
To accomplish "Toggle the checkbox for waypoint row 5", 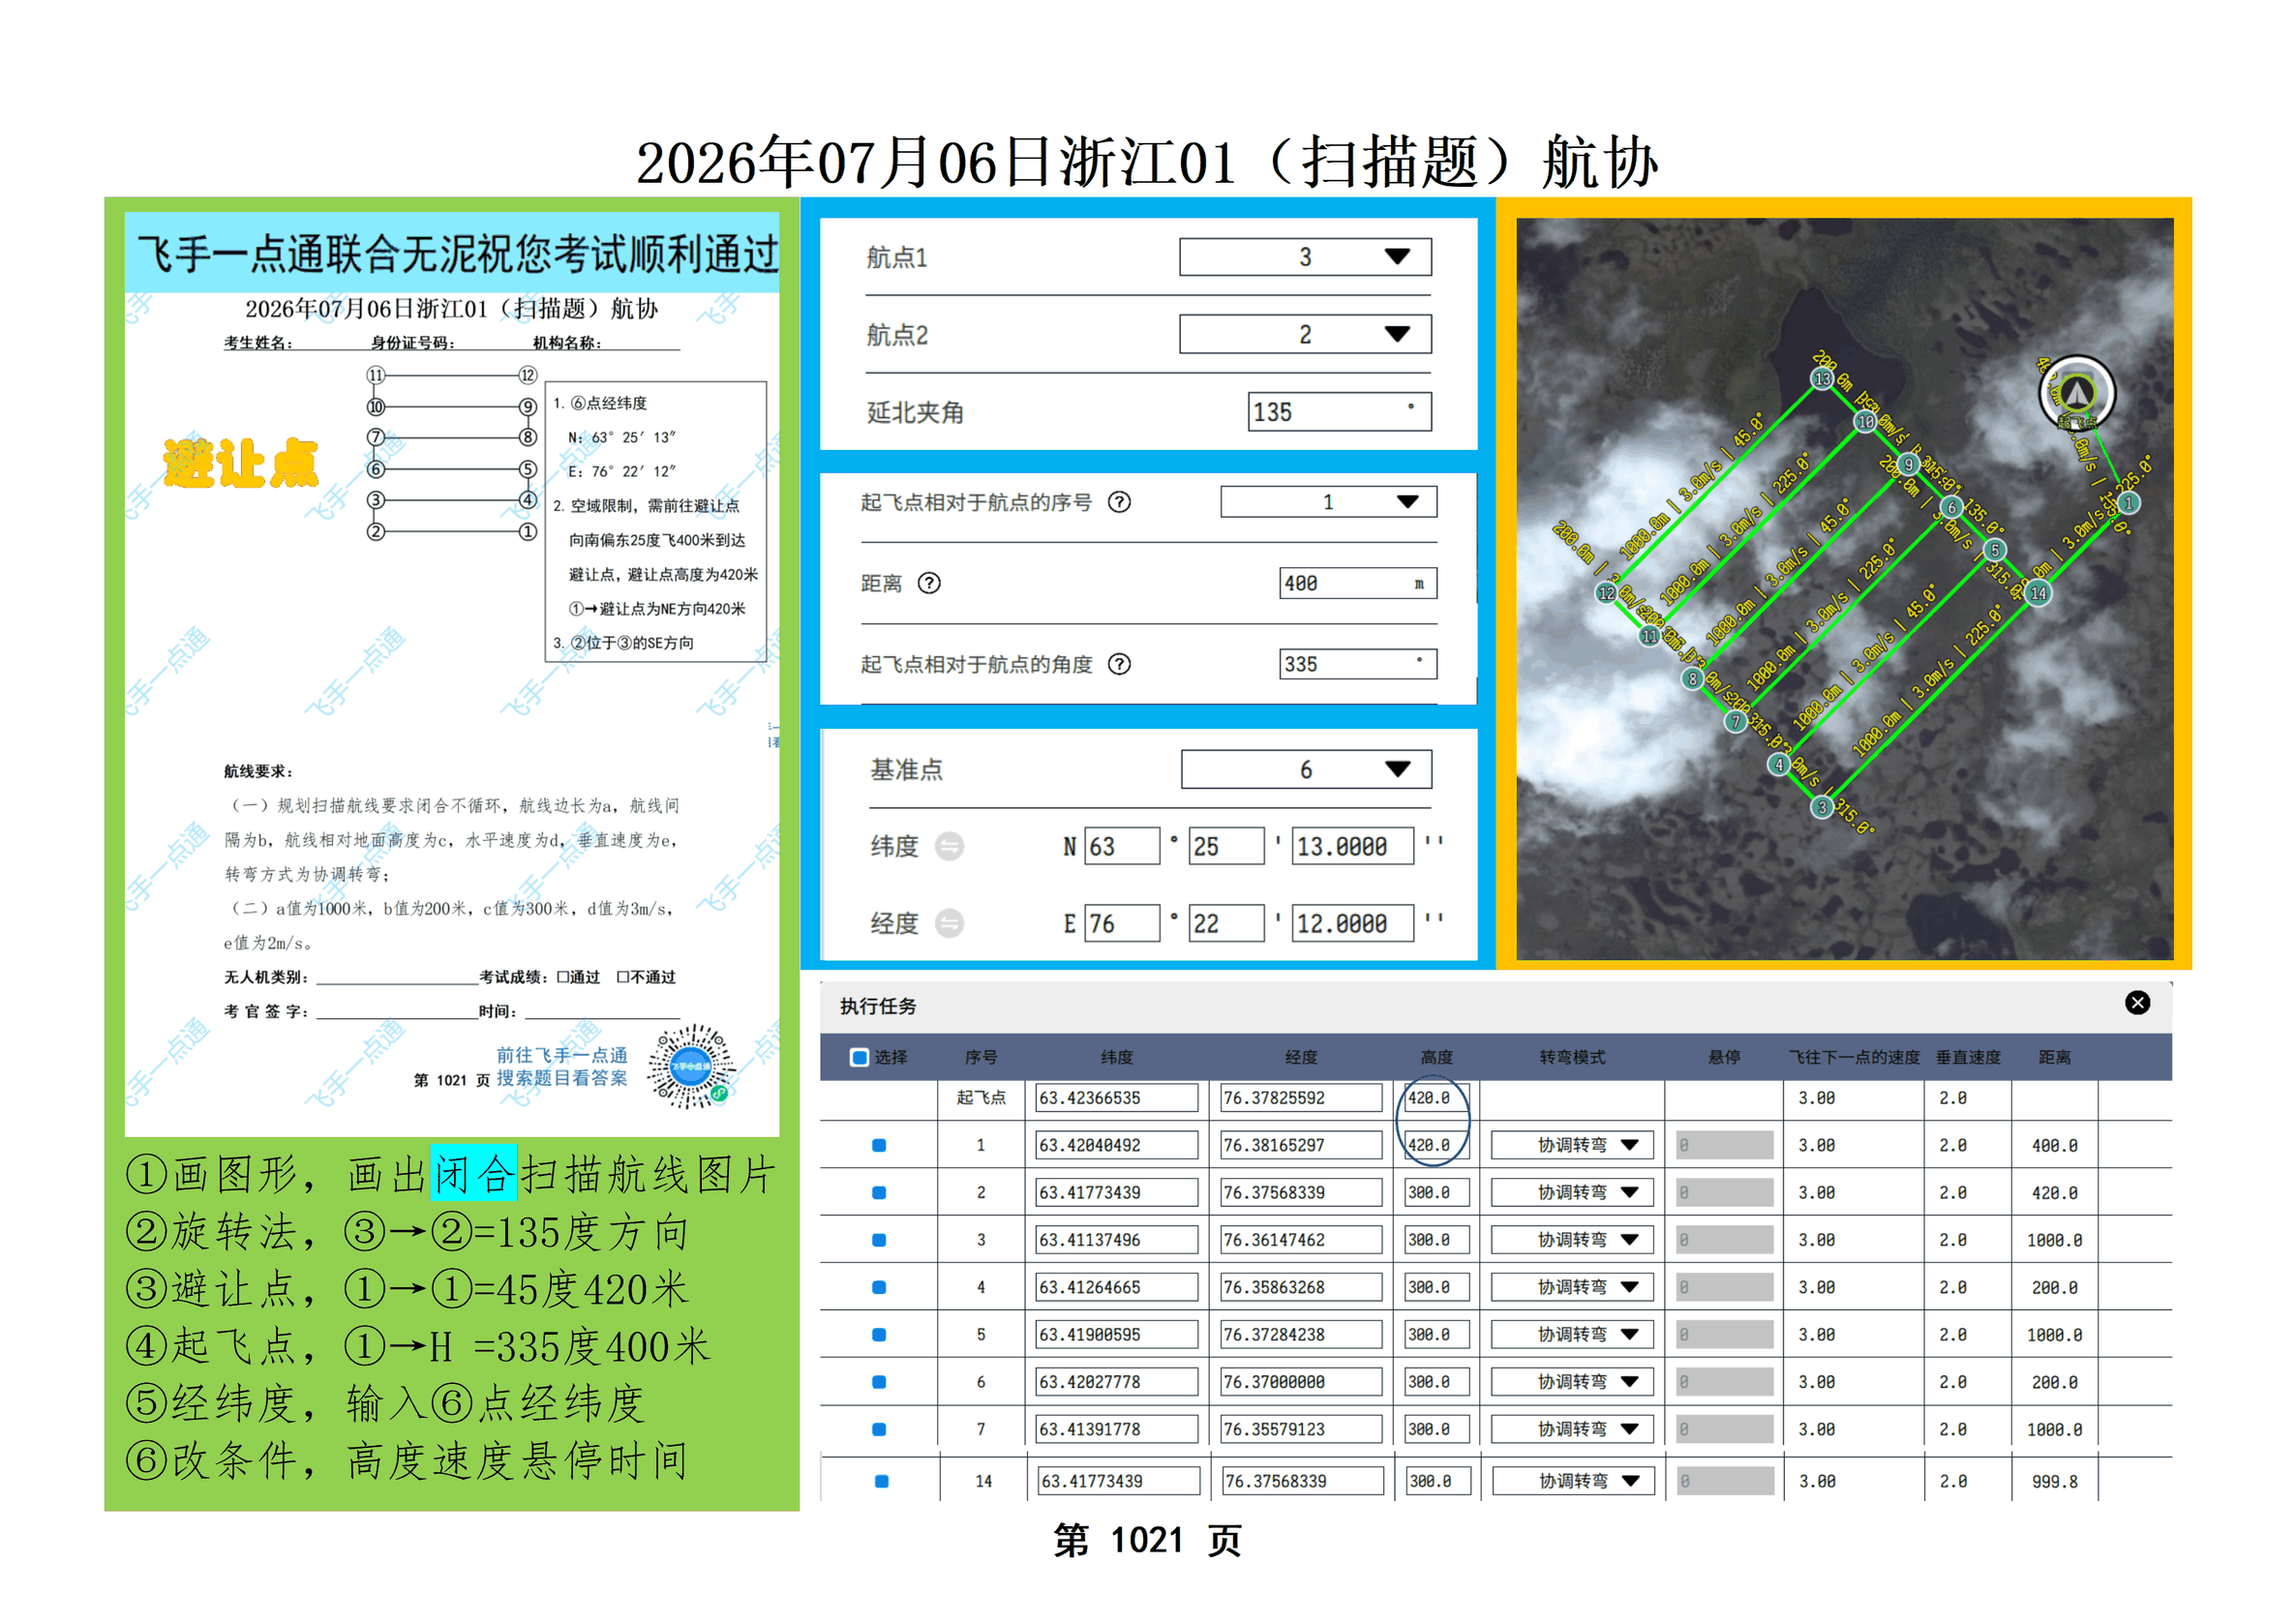I will click(x=879, y=1334).
